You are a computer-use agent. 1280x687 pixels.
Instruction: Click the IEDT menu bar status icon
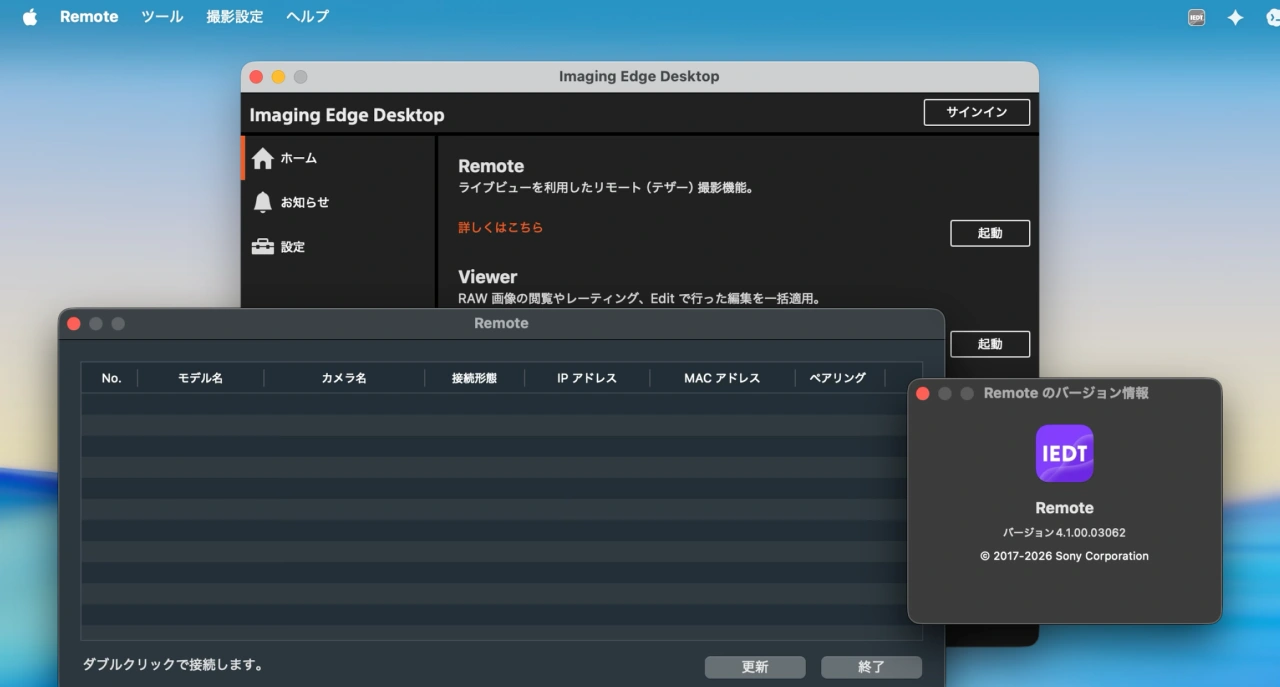click(x=1196, y=17)
